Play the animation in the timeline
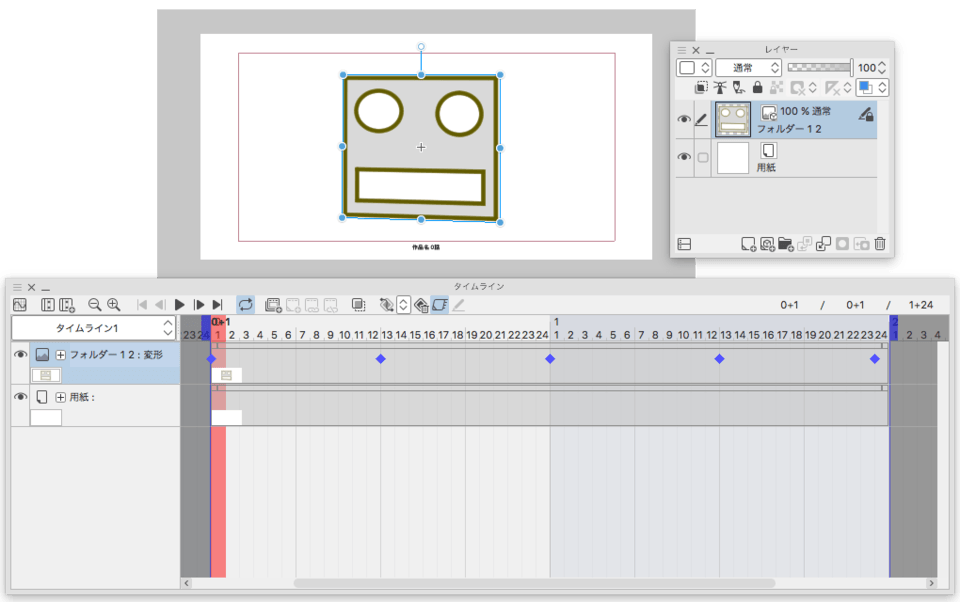This screenshot has width=960, height=602. (180, 305)
